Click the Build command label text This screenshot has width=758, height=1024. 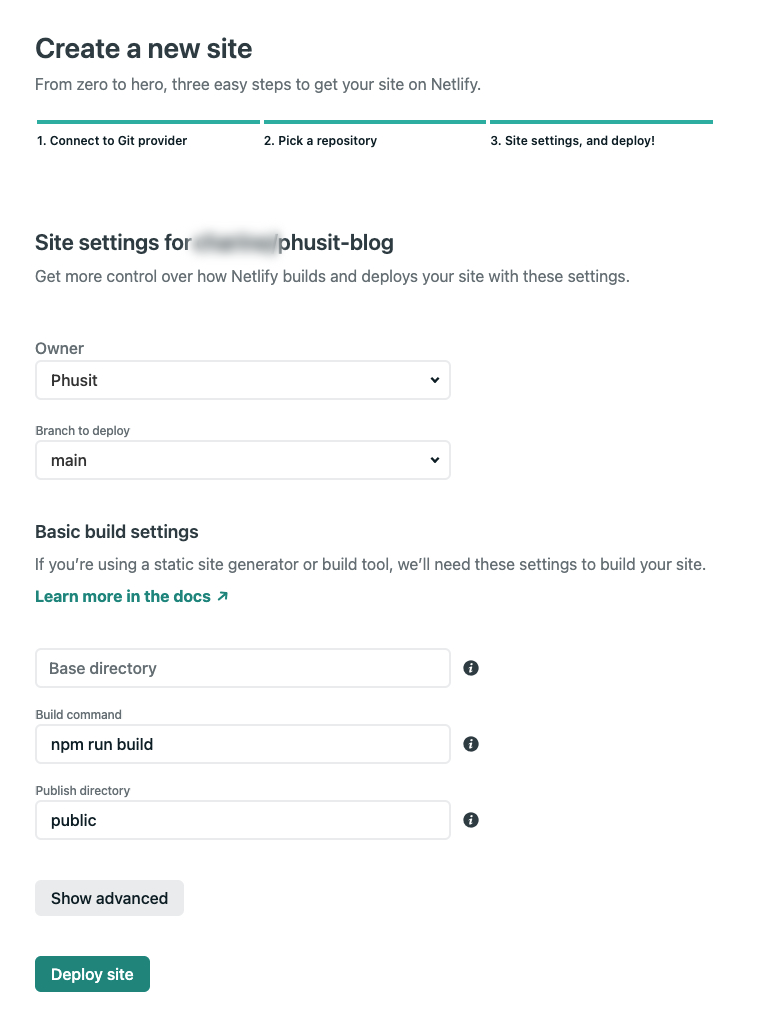[x=78, y=715]
